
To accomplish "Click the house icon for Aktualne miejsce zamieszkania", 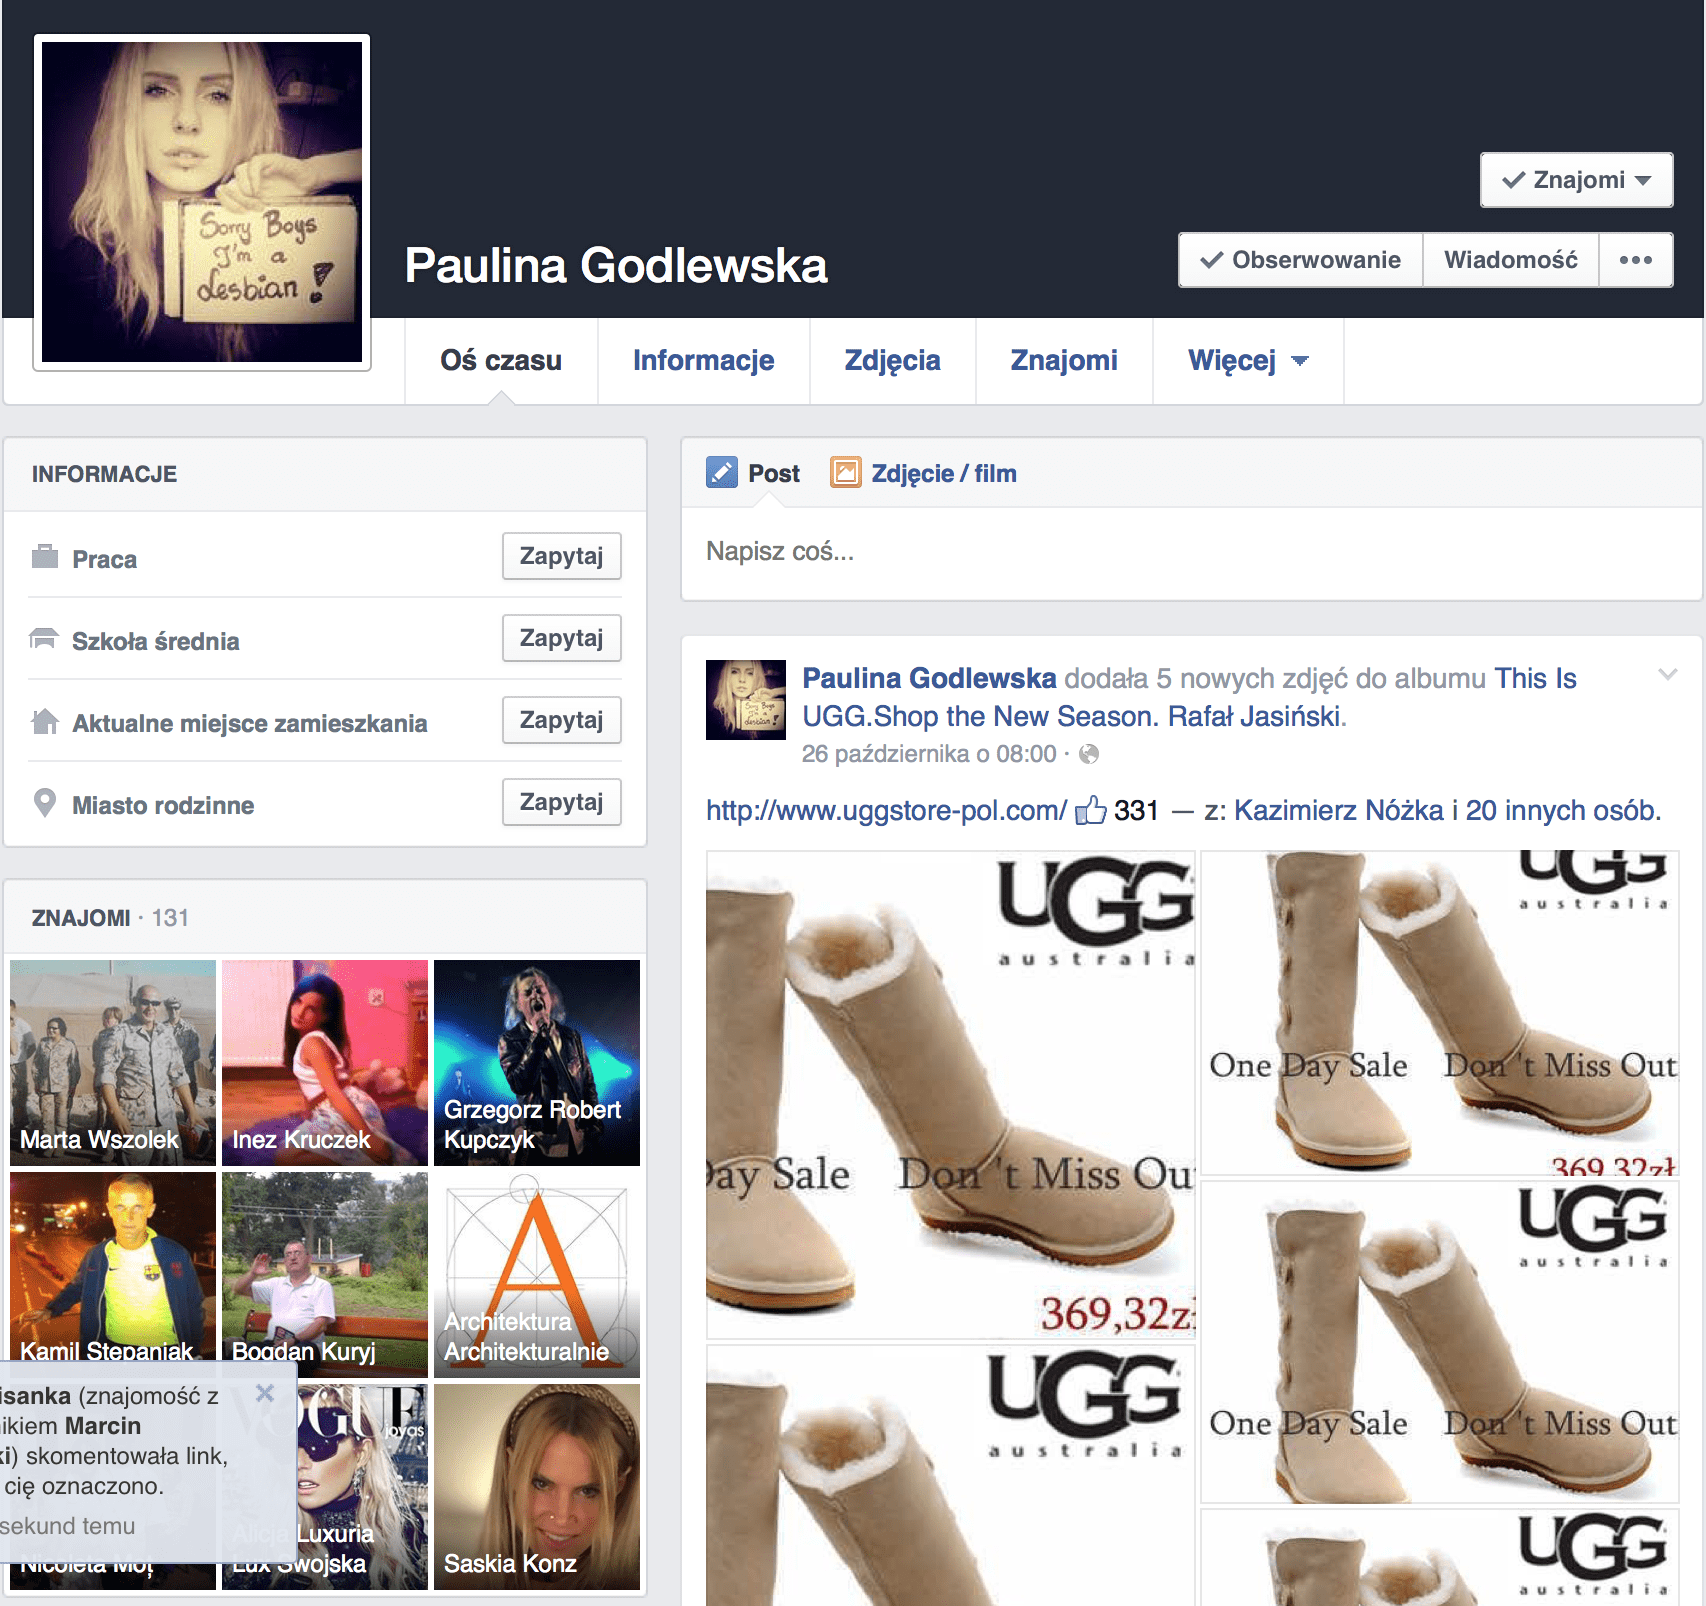I will coord(45,721).
